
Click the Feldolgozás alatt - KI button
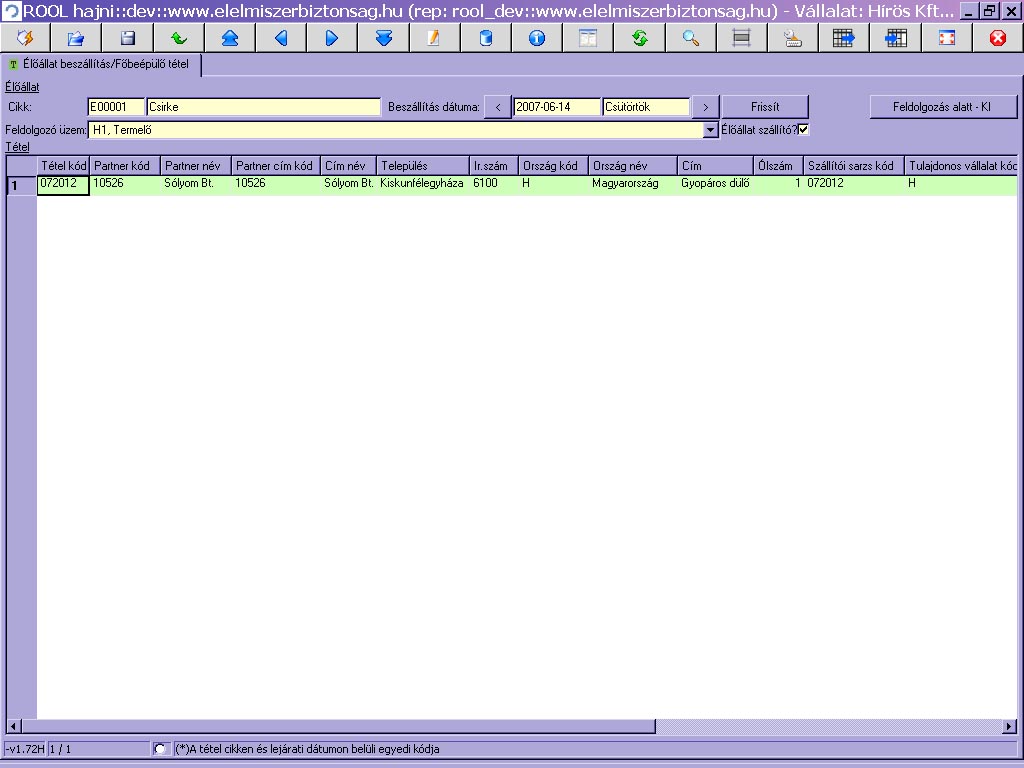click(942, 107)
